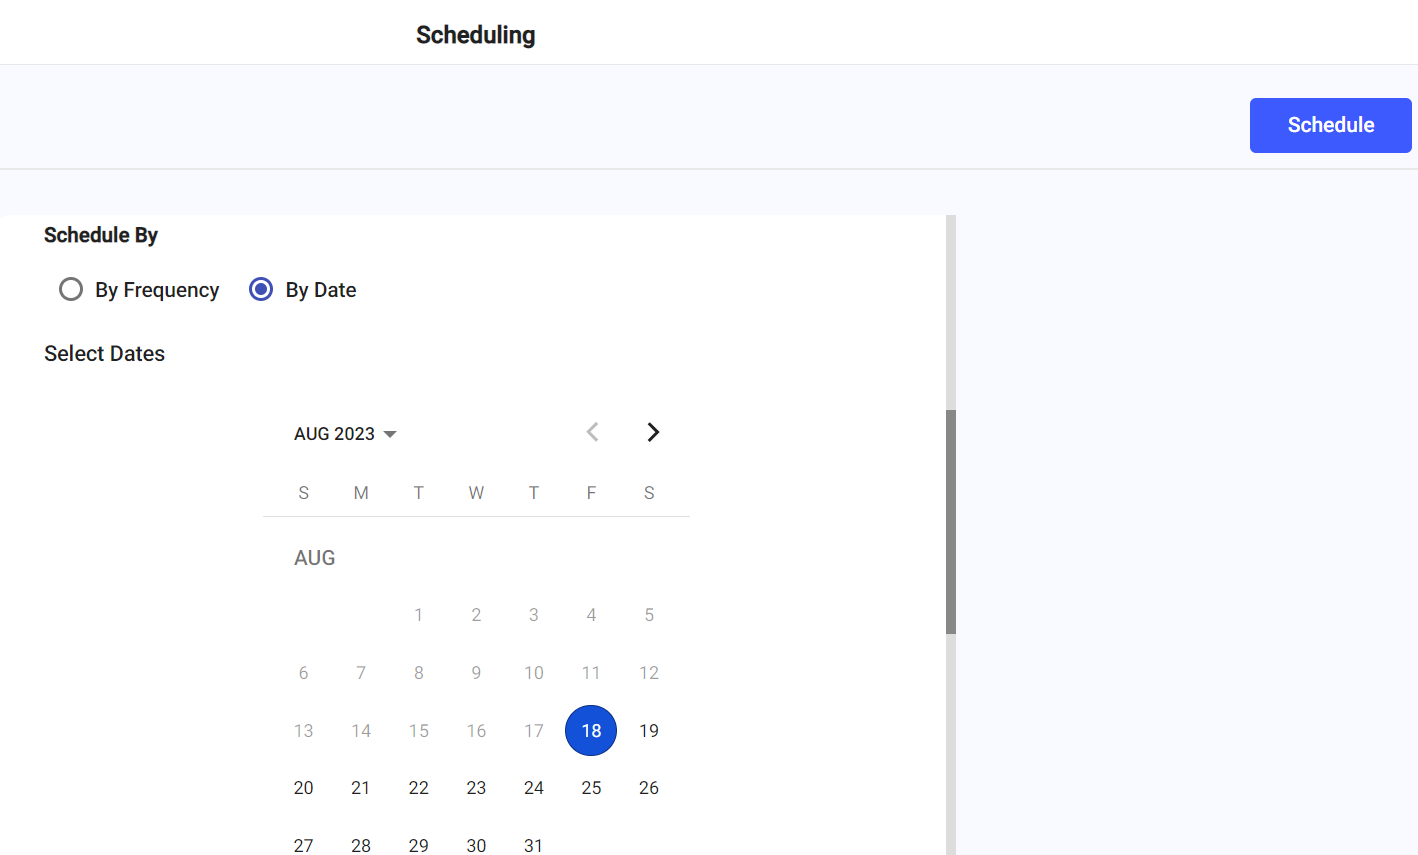Choose August 22 date cell
Viewport: 1418px width, 855px height.
[x=419, y=788]
